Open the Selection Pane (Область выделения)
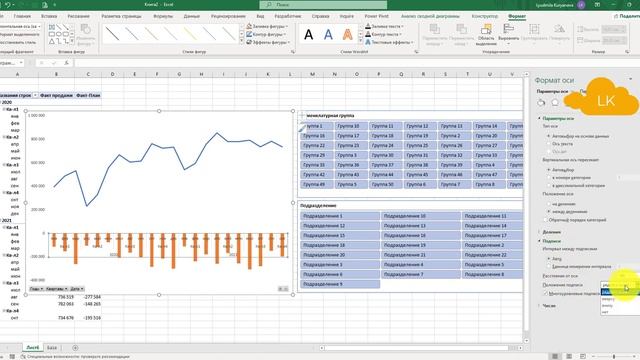640x360 pixels. click(486, 35)
